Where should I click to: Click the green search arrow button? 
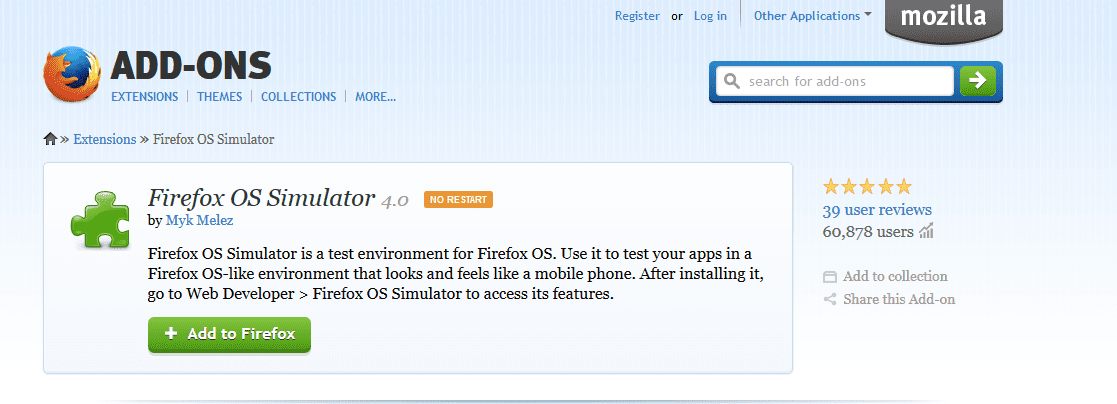point(977,81)
